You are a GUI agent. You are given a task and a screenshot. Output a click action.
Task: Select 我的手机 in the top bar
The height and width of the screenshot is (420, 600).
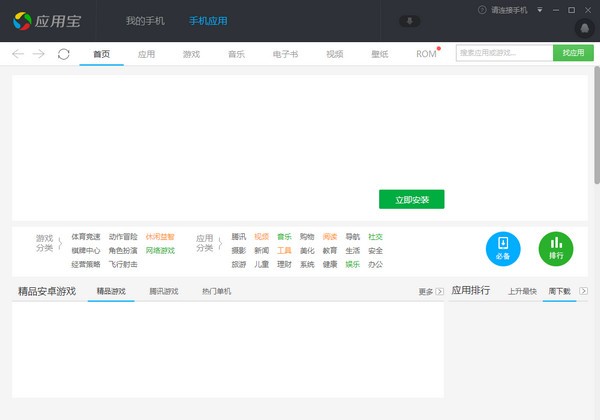tap(145, 20)
